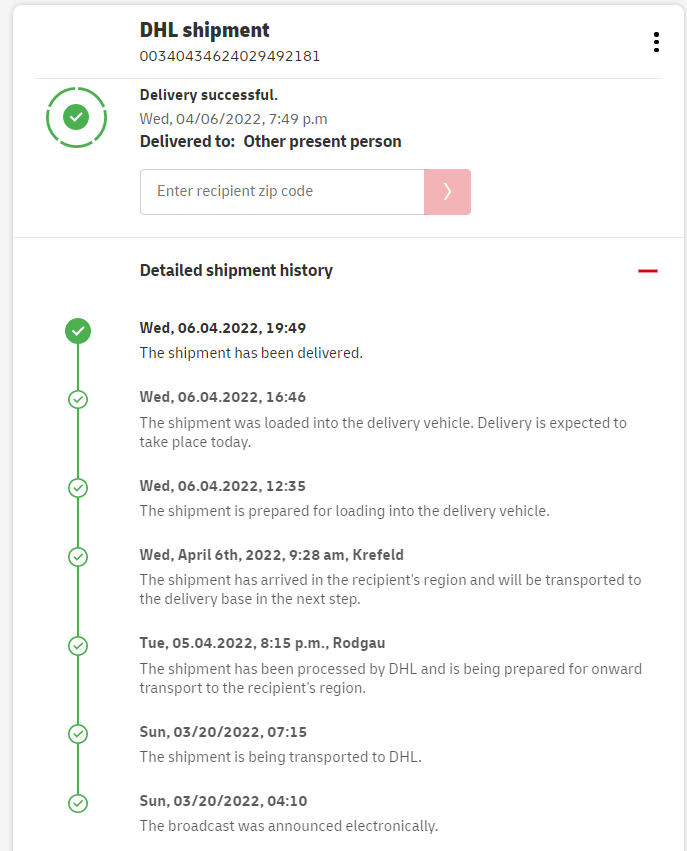Click the 'Other present person' delivery recipient text
The width and height of the screenshot is (687, 851).
tap(322, 142)
